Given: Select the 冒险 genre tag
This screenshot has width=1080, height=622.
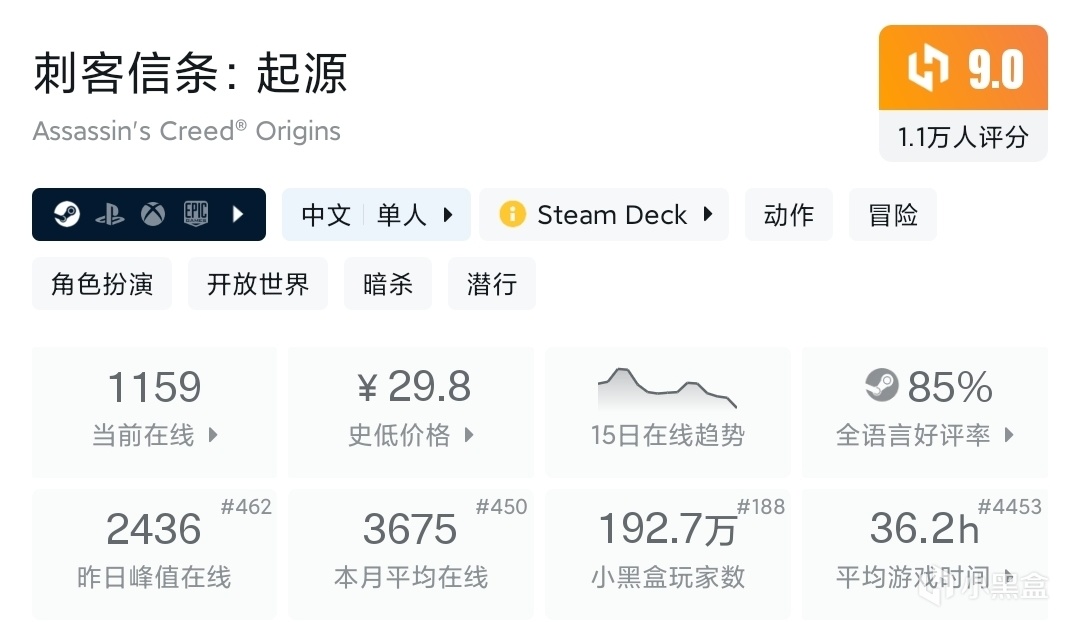Looking at the screenshot, I should click(892, 215).
